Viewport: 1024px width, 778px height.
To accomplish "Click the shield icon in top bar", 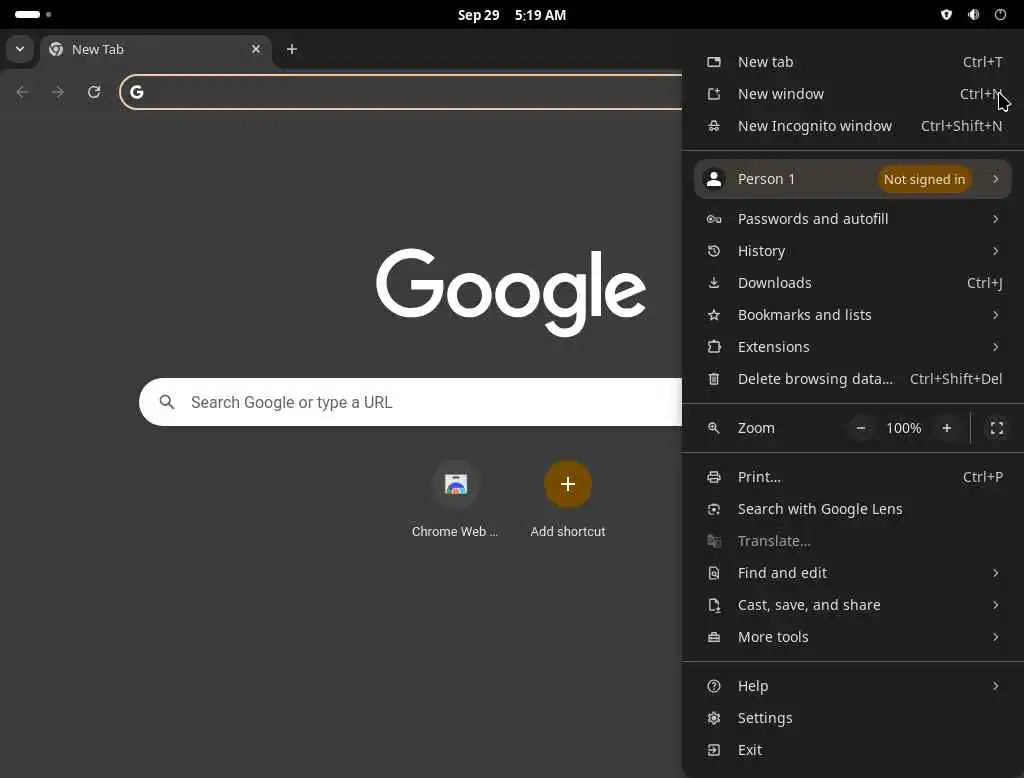I will pos(946,14).
